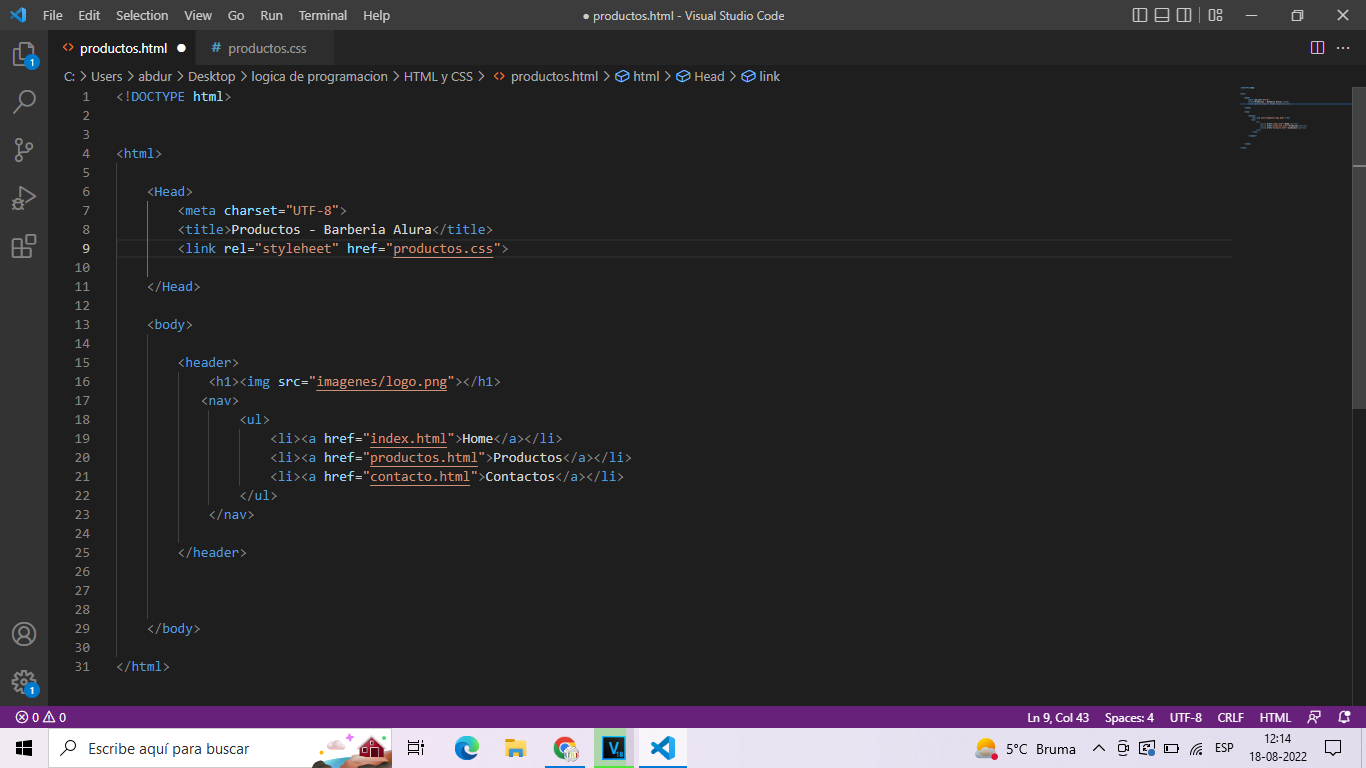Open the Explorer view in activity bar
Image resolution: width=1366 pixels, height=768 pixels.
[x=24, y=55]
